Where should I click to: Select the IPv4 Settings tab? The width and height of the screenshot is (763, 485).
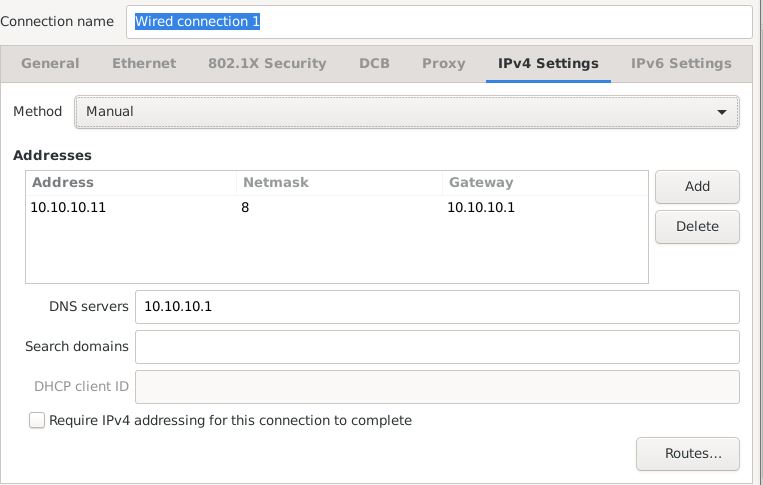click(548, 63)
